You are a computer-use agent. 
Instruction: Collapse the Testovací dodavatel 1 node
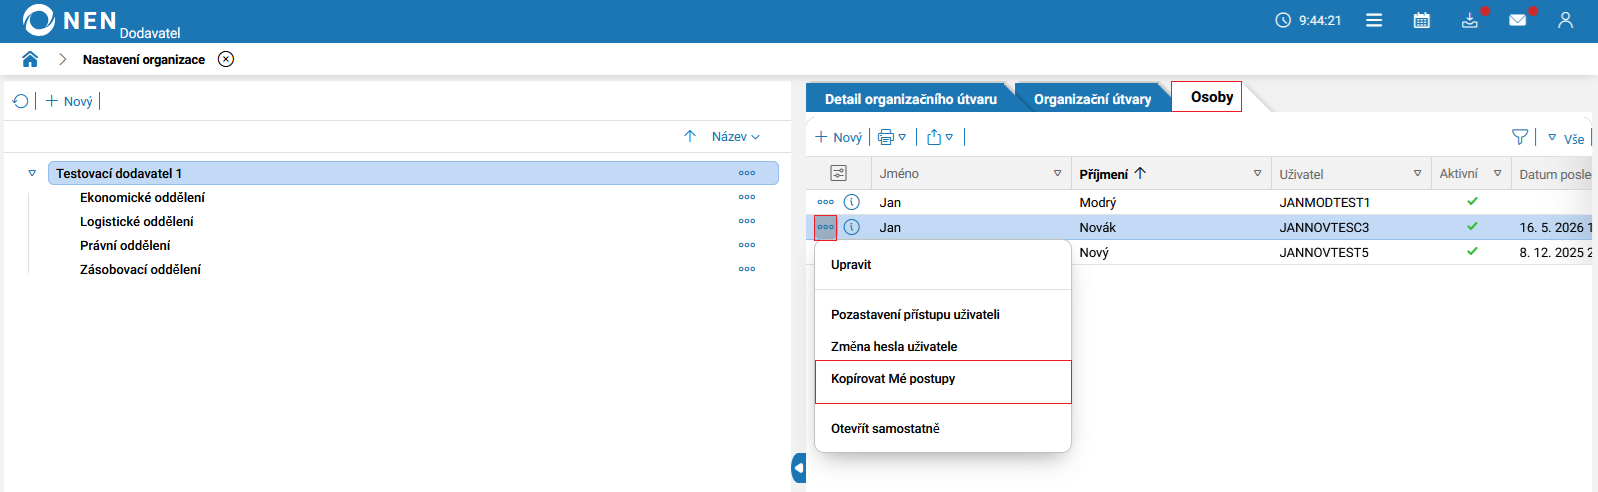tap(32, 173)
